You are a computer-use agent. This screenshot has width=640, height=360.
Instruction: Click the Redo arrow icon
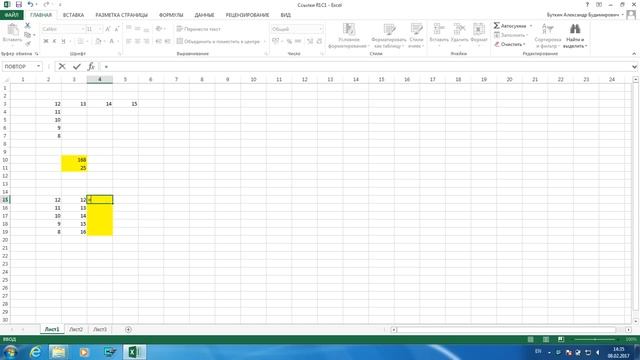[46, 4]
